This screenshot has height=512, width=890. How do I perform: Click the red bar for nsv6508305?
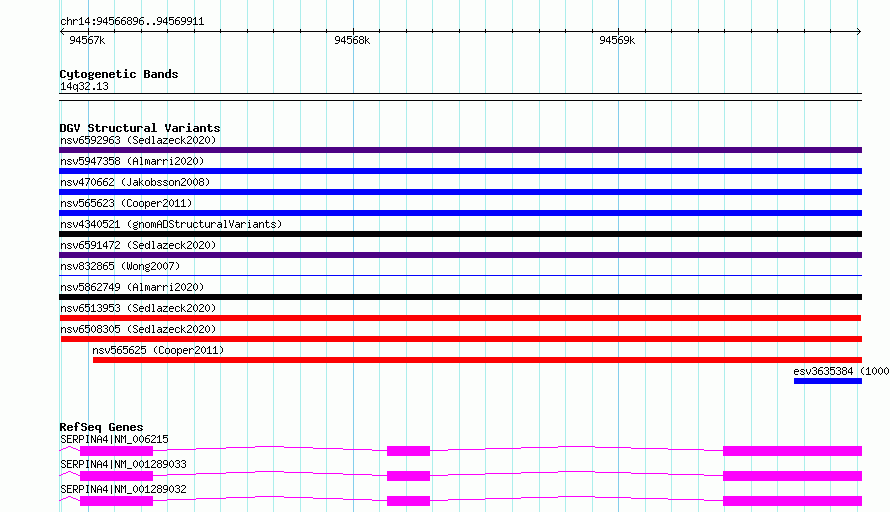[x=461, y=339]
